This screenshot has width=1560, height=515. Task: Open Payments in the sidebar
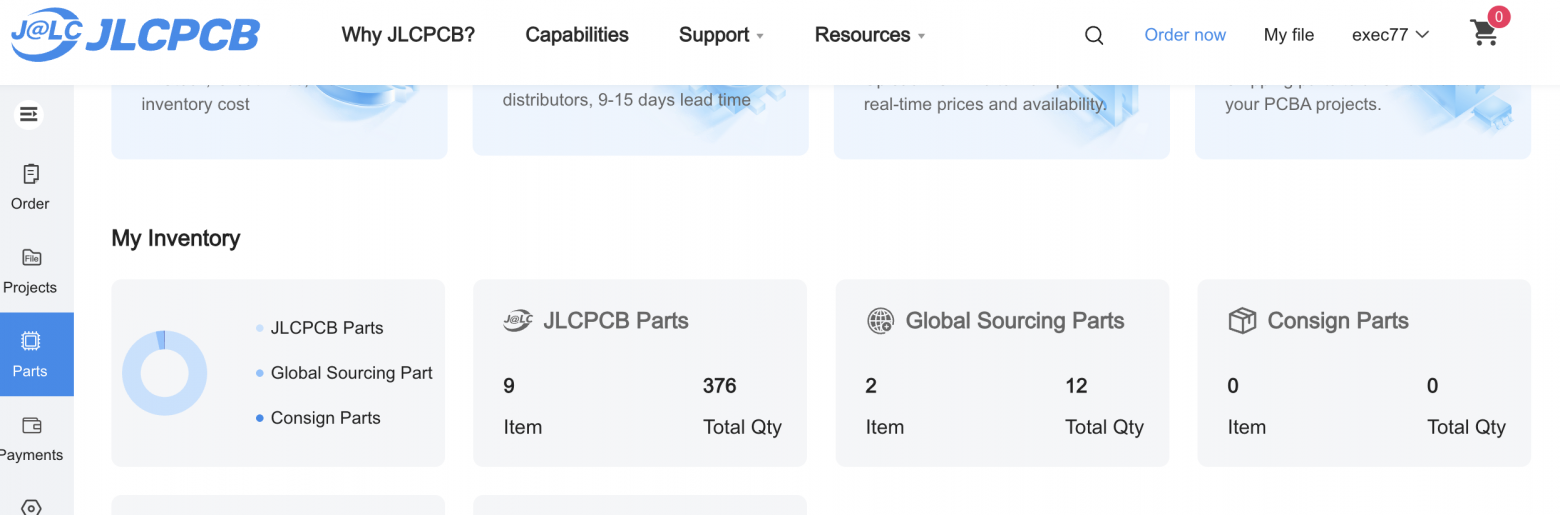tap(30, 439)
